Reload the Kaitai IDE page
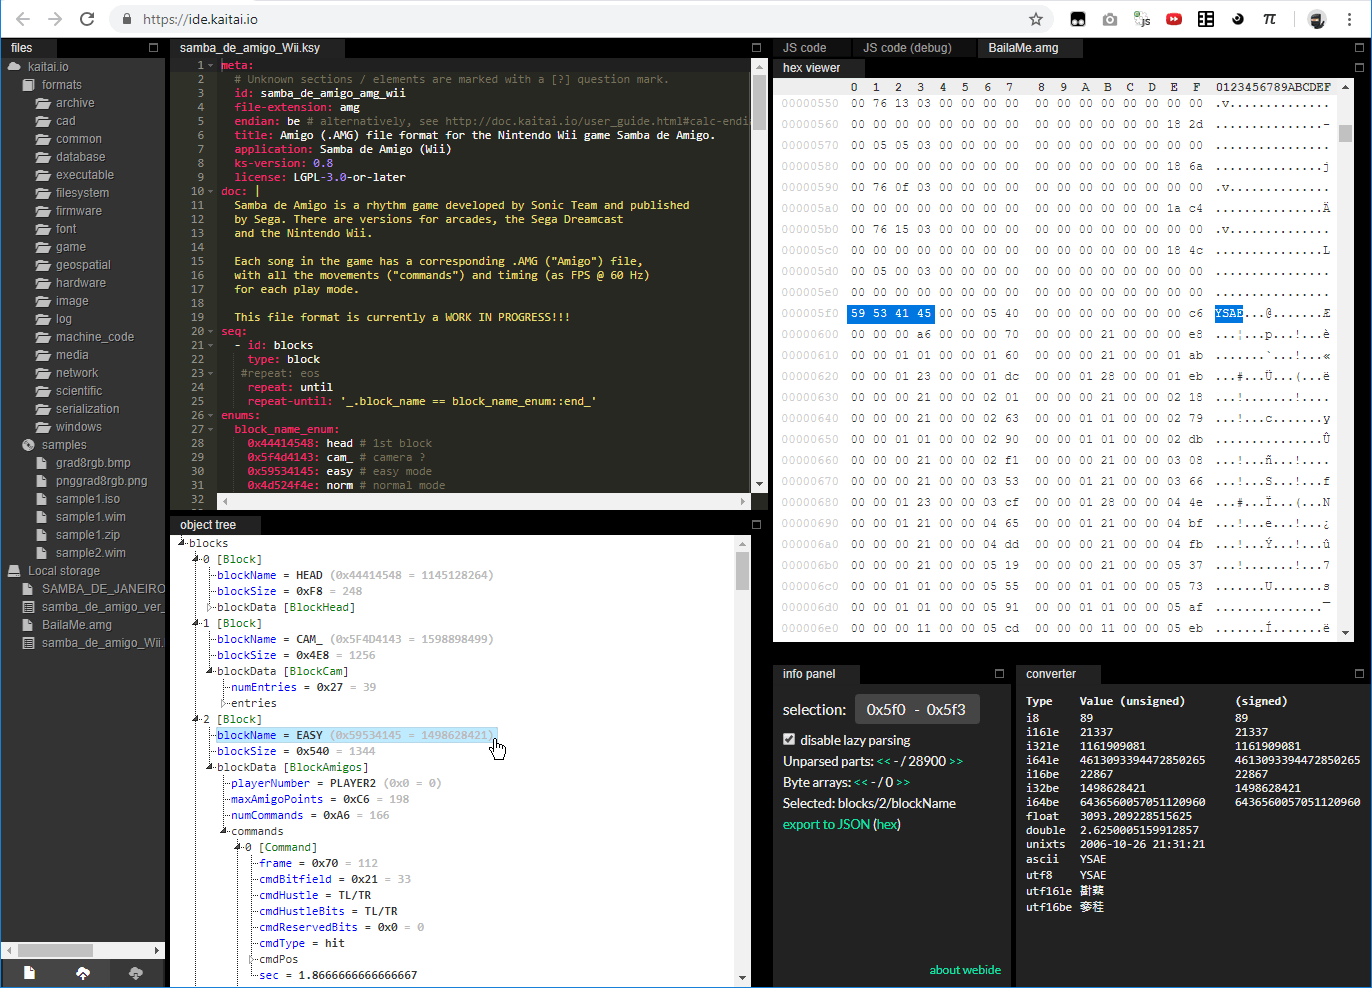Screen dimensions: 1372x988 coord(87,19)
